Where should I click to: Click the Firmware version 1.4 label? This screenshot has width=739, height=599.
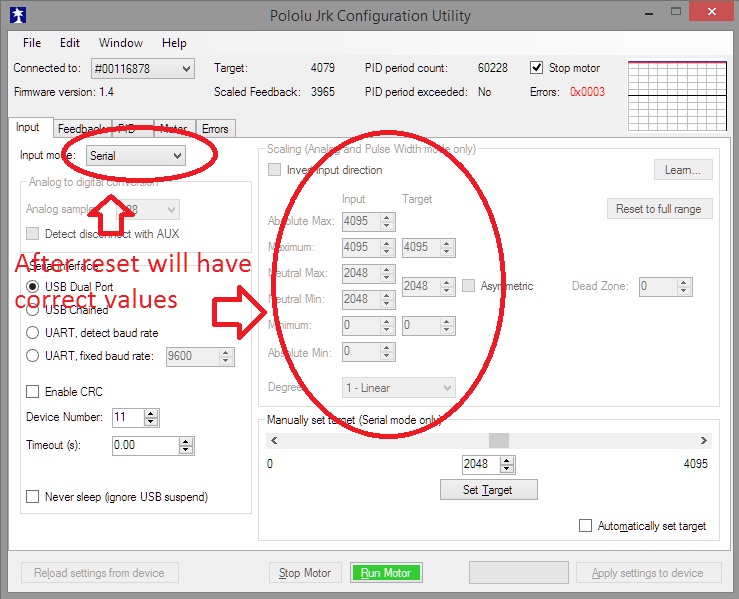(64, 92)
